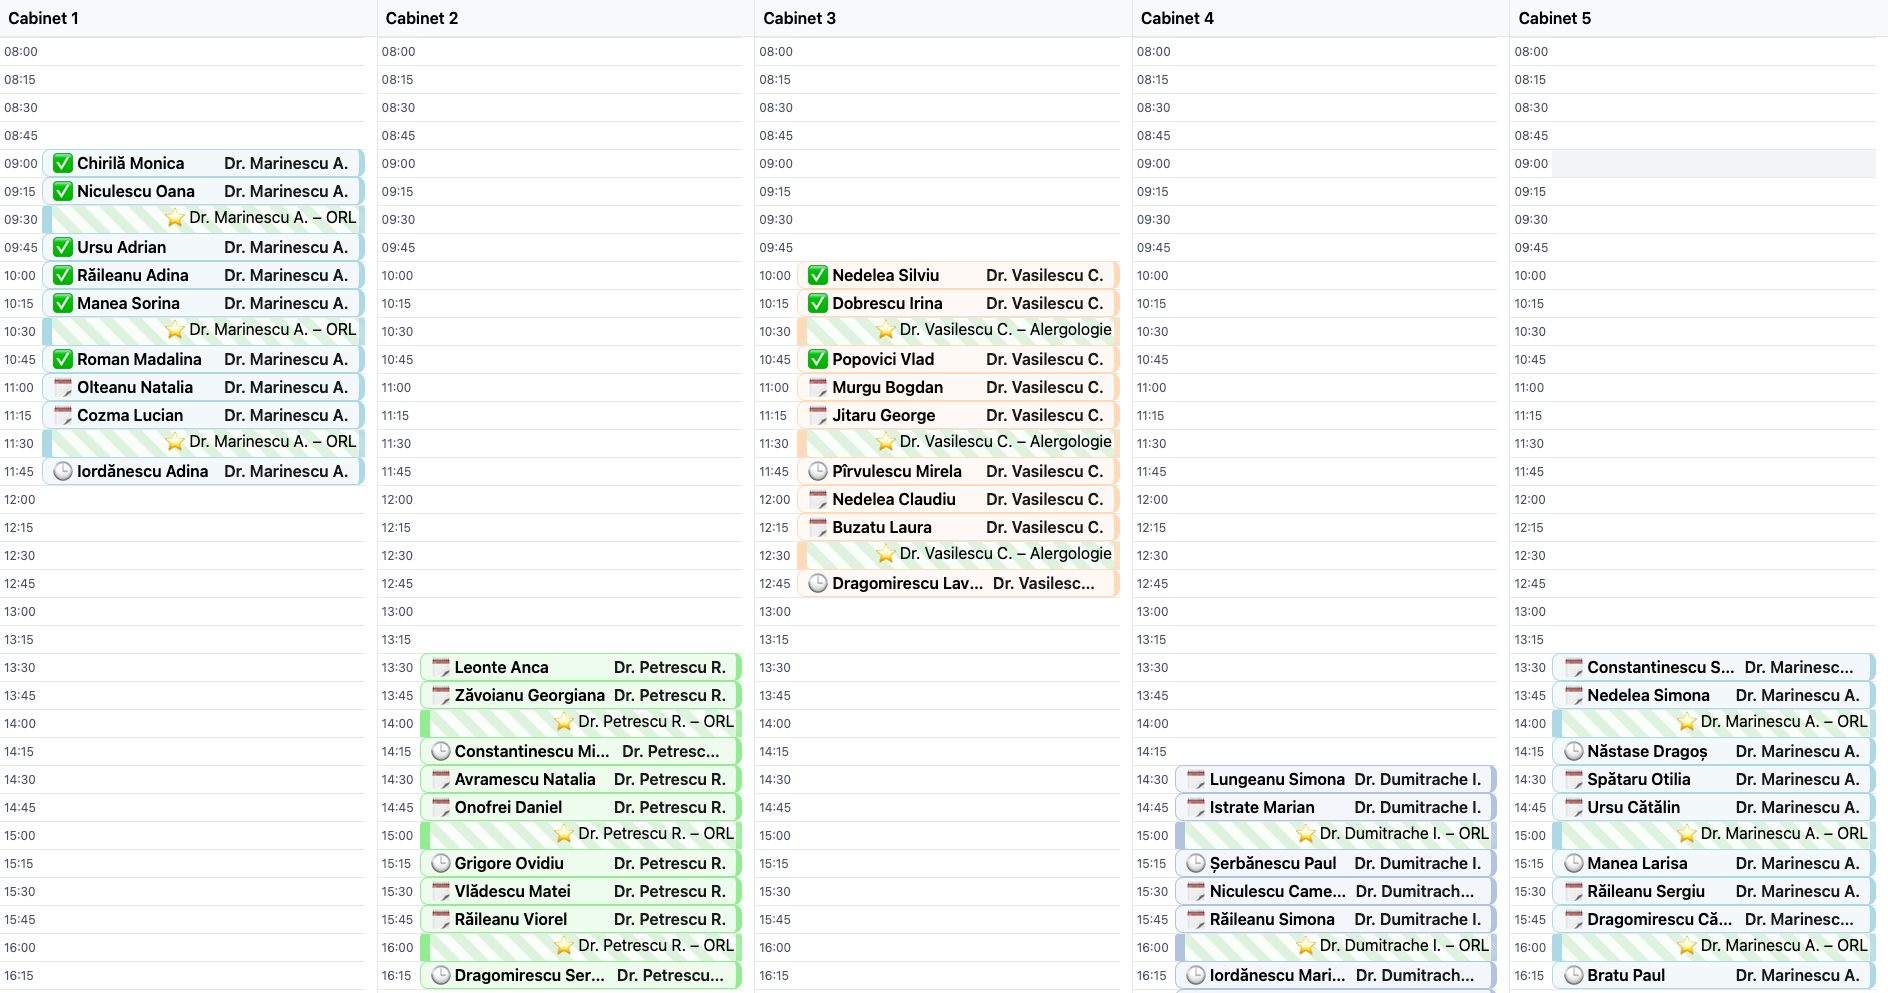The width and height of the screenshot is (1888, 993).
Task: Select the calendar icon for Cozma Lucian
Action: click(63, 415)
